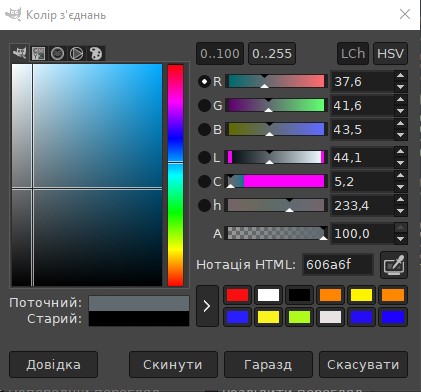Set the value range to 0..255

point(272,53)
